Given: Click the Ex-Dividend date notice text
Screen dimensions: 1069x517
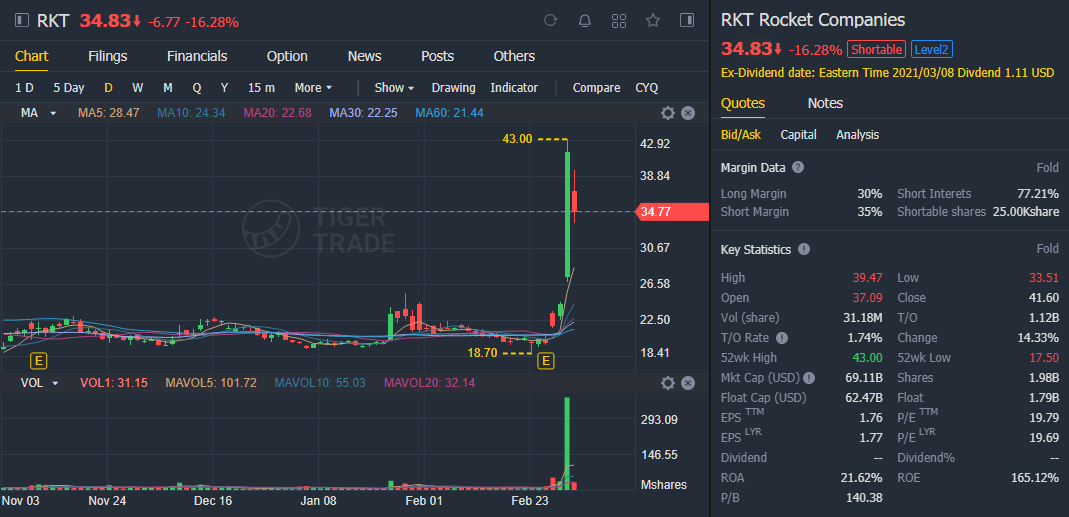Looking at the screenshot, I should [x=888, y=72].
